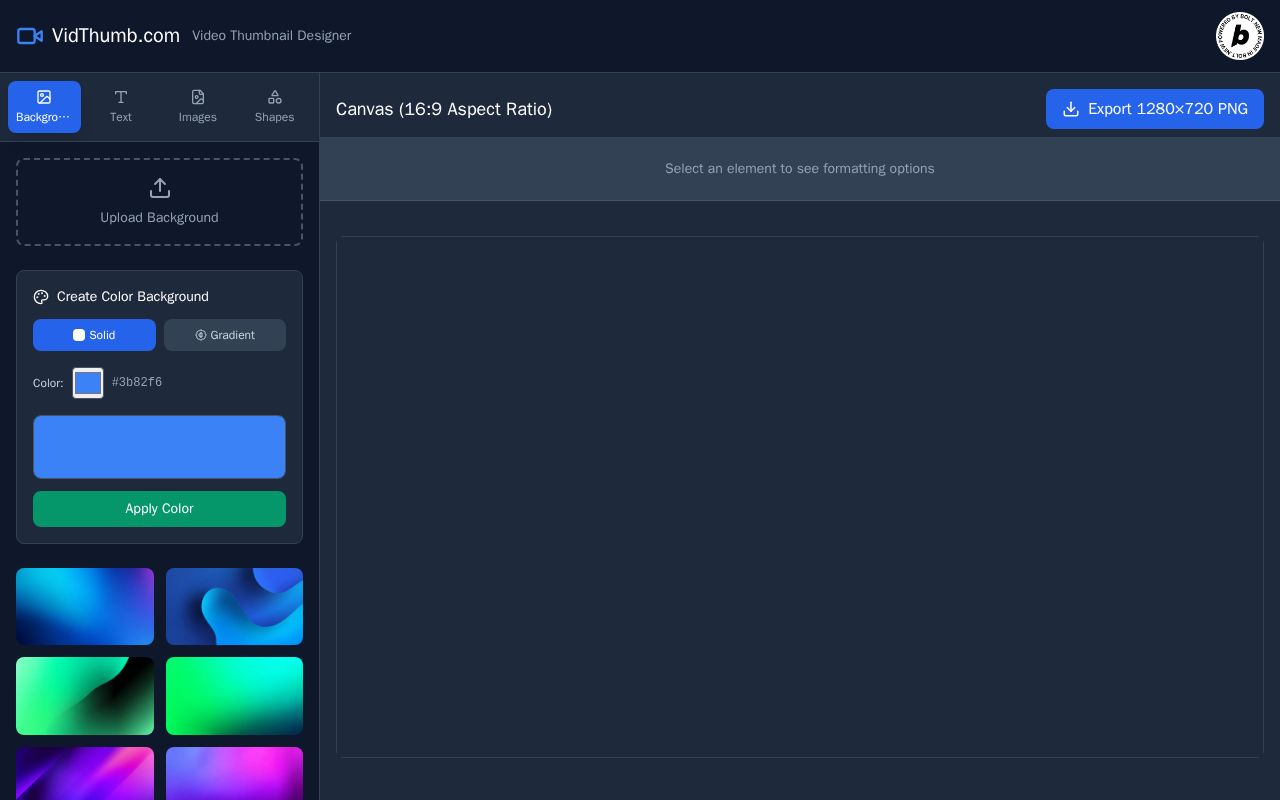Click the VidThumb.com site title
The width and height of the screenshot is (1280, 800).
116,36
